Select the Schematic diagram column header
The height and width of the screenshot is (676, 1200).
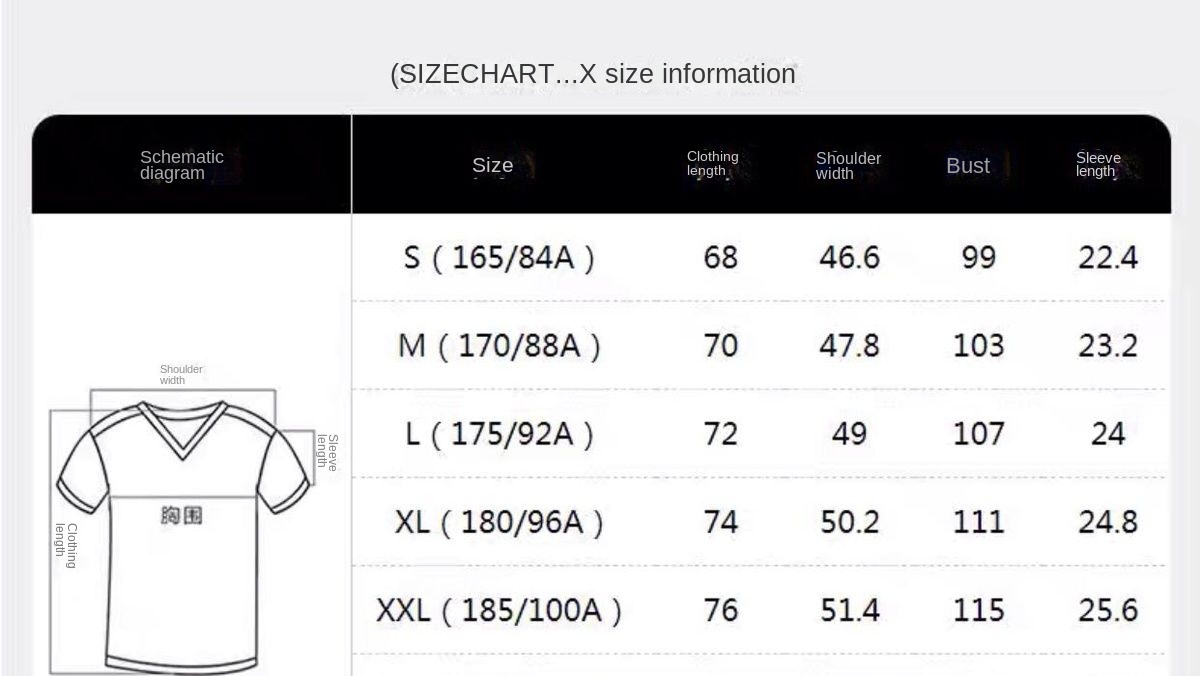click(x=182, y=165)
